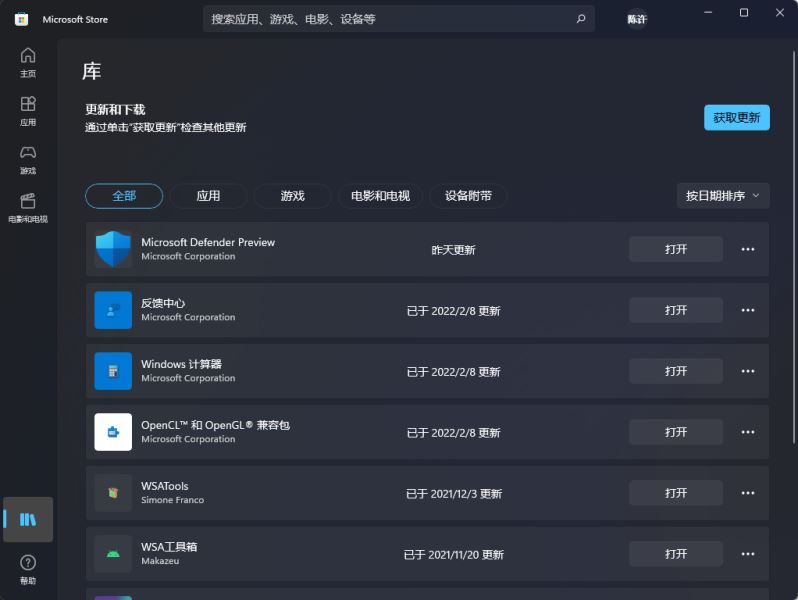Click the 昨天更新 status text
Screen dimensions: 798x600
[x=453, y=250]
